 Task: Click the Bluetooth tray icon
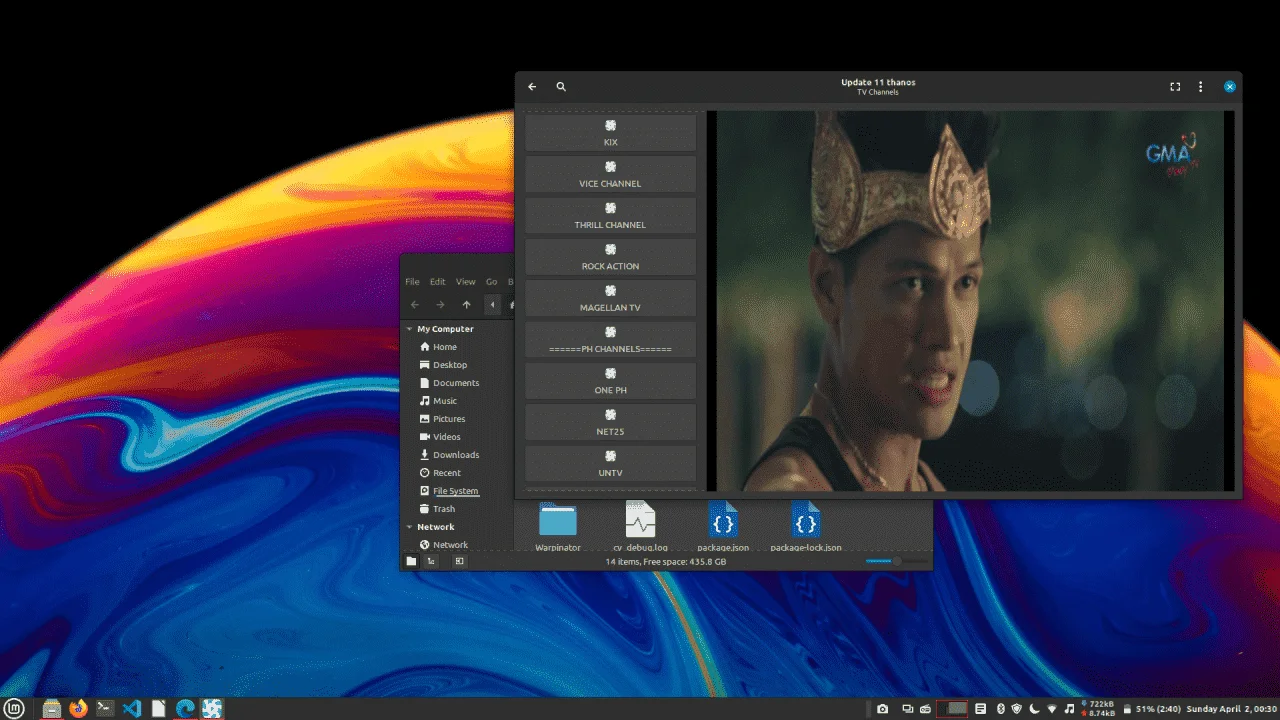pos(999,709)
